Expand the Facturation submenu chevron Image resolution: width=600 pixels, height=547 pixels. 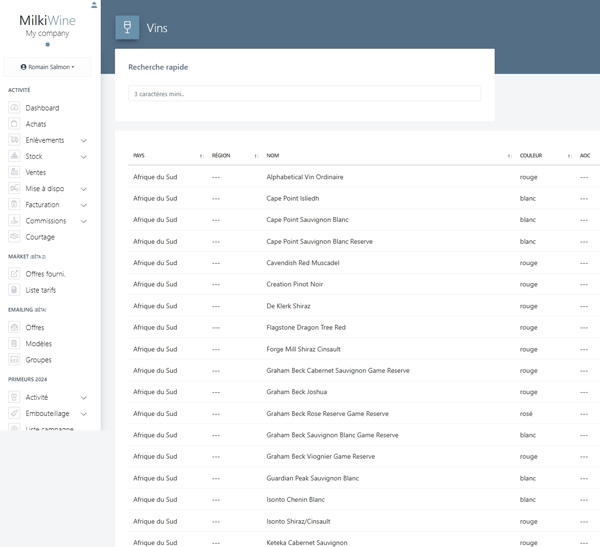click(x=84, y=205)
